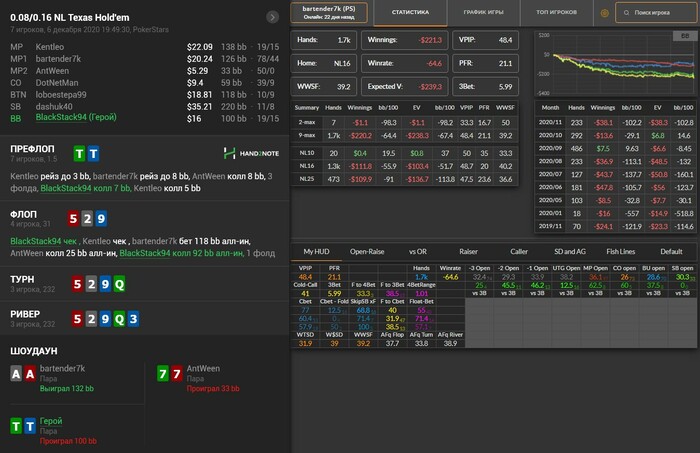Click the red 7 card at showdown
The height and width of the screenshot is (453, 700).
coord(177,374)
